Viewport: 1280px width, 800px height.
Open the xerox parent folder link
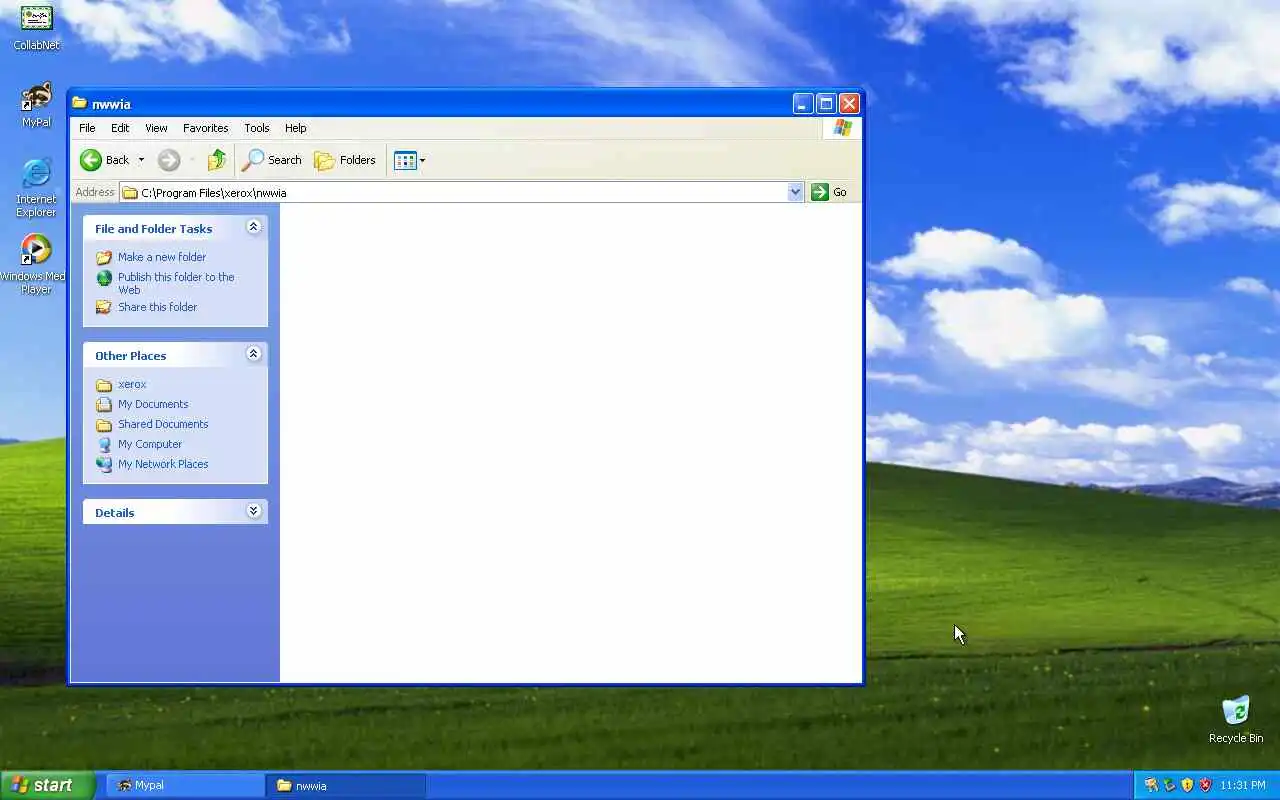point(132,384)
